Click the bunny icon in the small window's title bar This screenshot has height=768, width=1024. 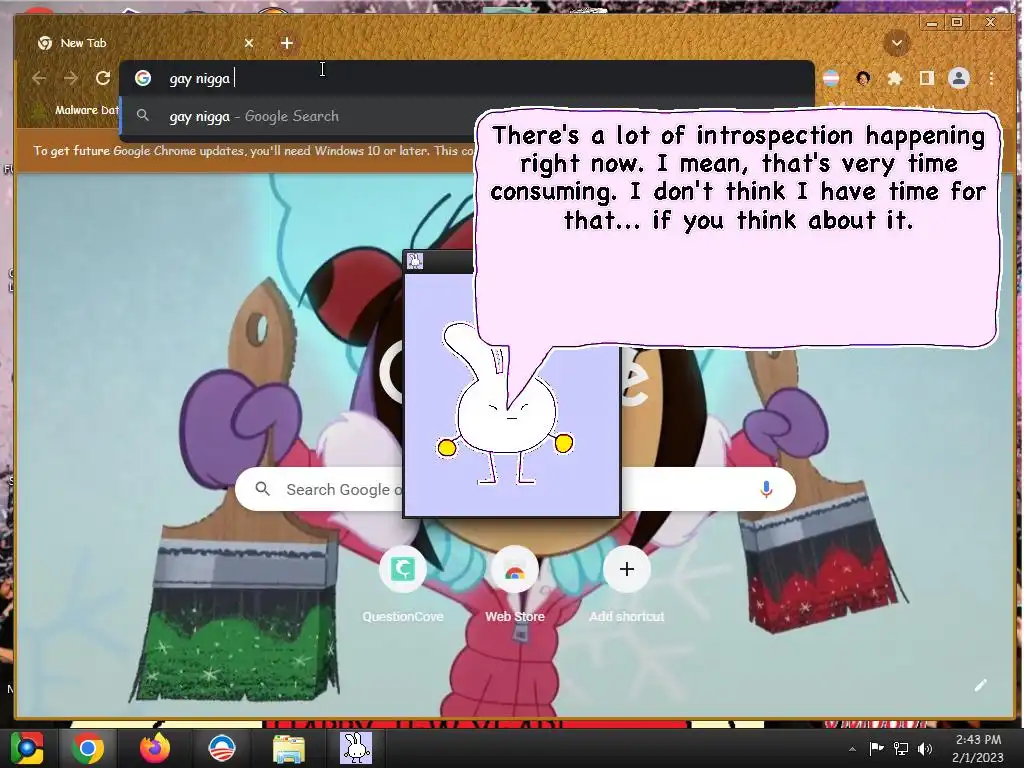[x=415, y=261]
